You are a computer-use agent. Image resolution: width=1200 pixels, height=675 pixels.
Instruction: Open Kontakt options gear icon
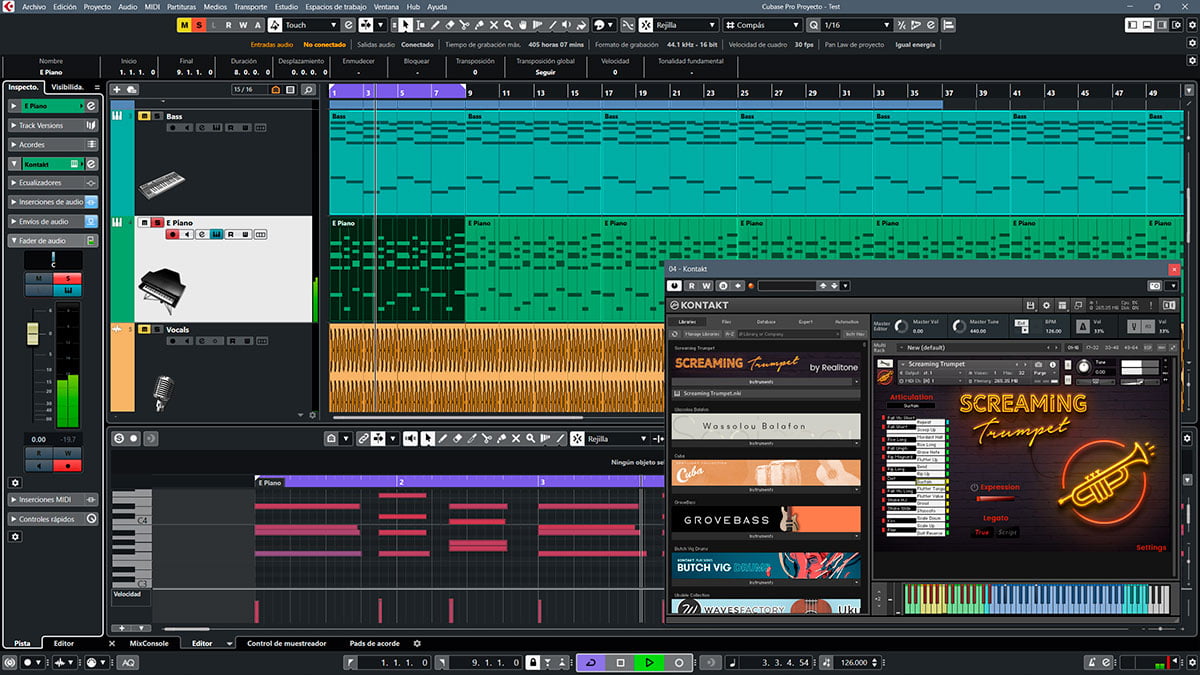tap(1046, 305)
